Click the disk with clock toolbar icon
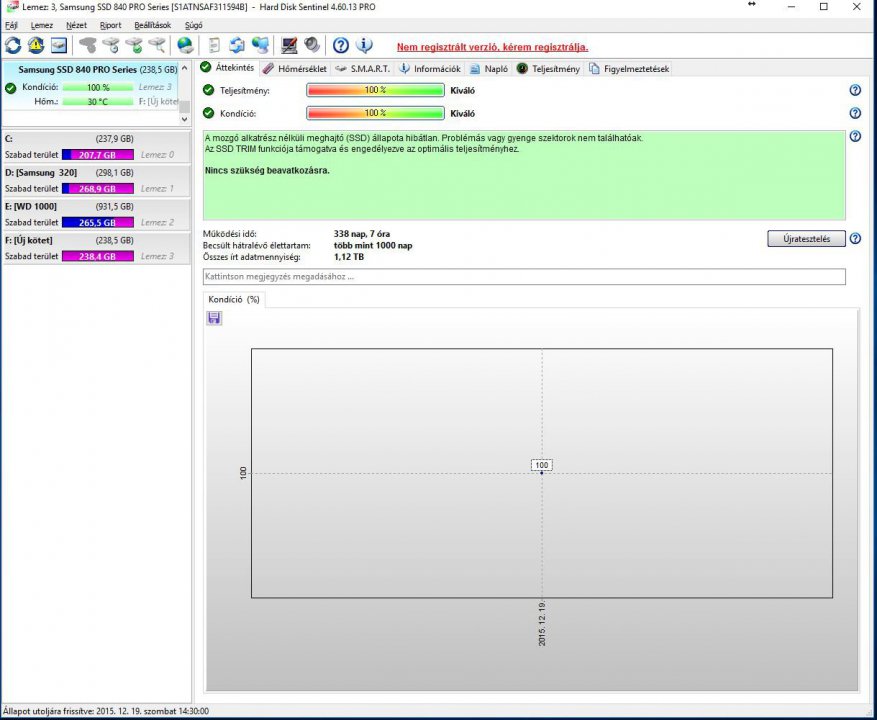 (x=110, y=45)
